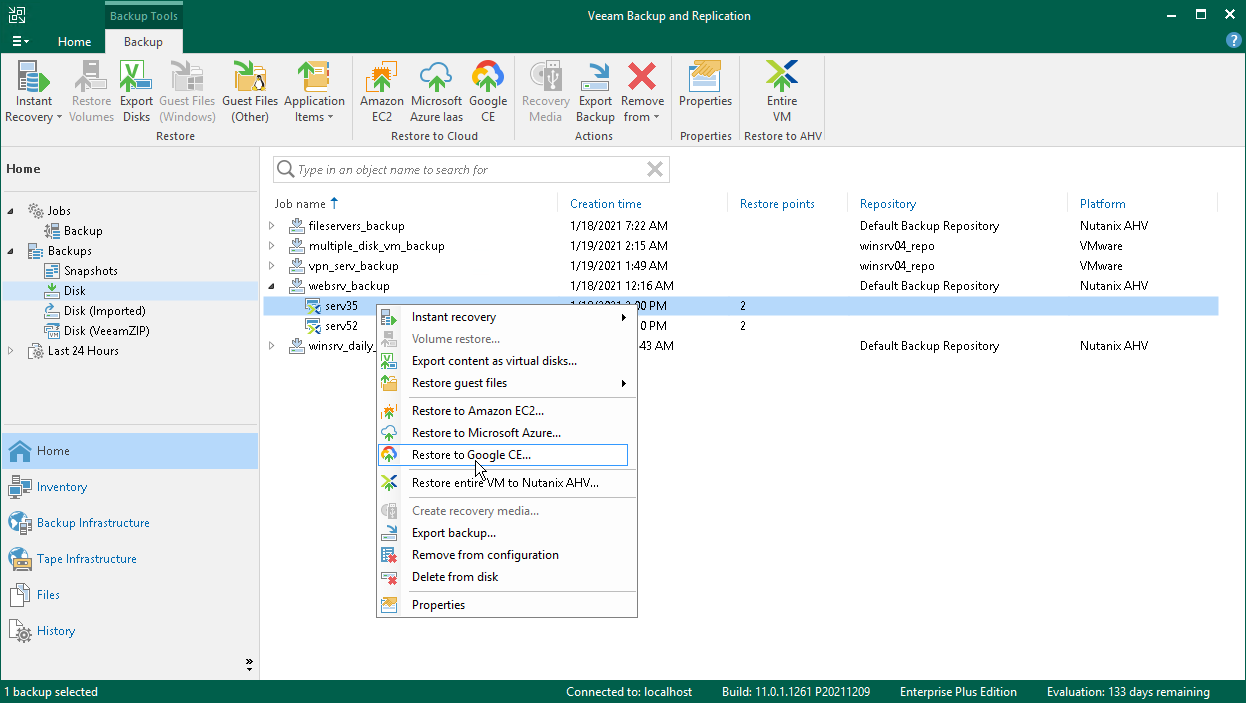Click the fileservers_backup job name

pyautogui.click(x=357, y=226)
